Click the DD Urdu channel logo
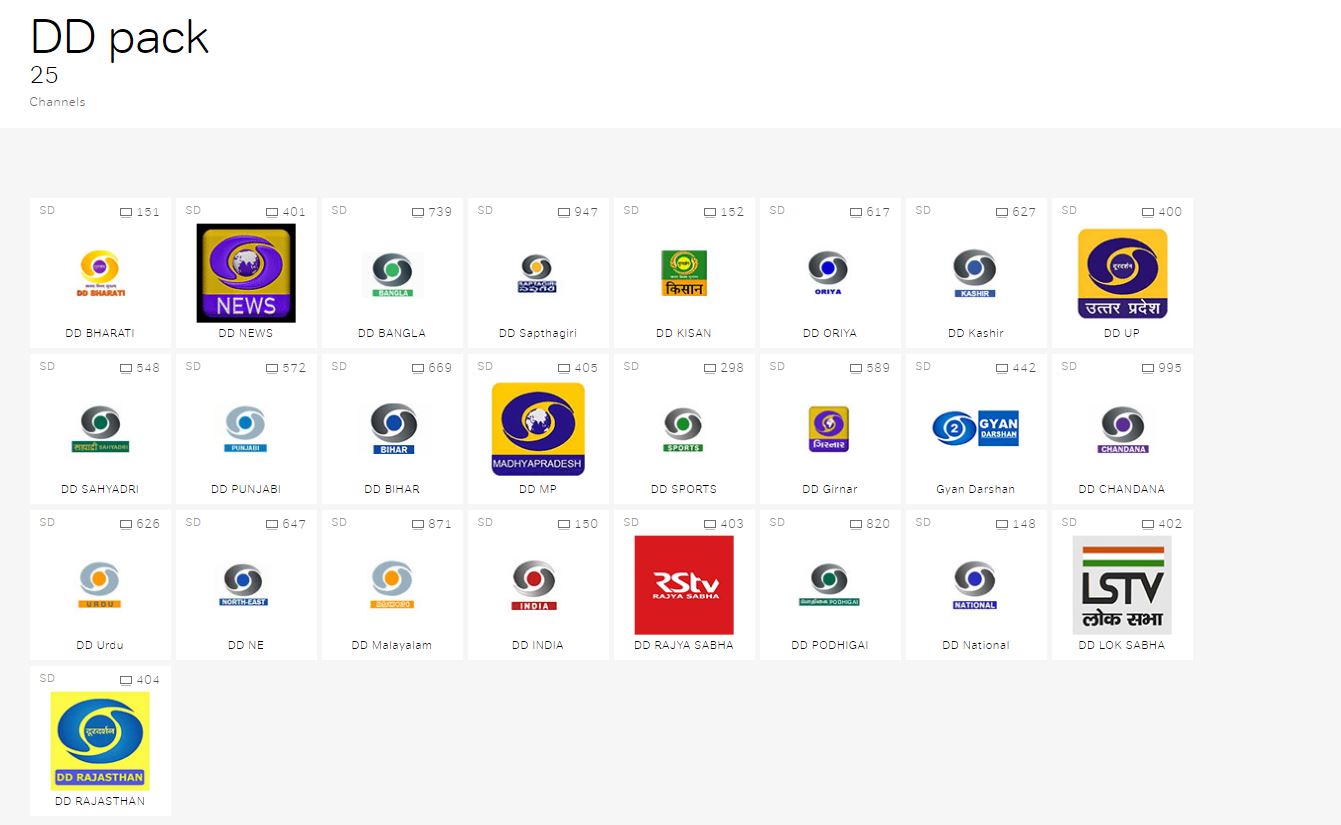 pos(100,585)
